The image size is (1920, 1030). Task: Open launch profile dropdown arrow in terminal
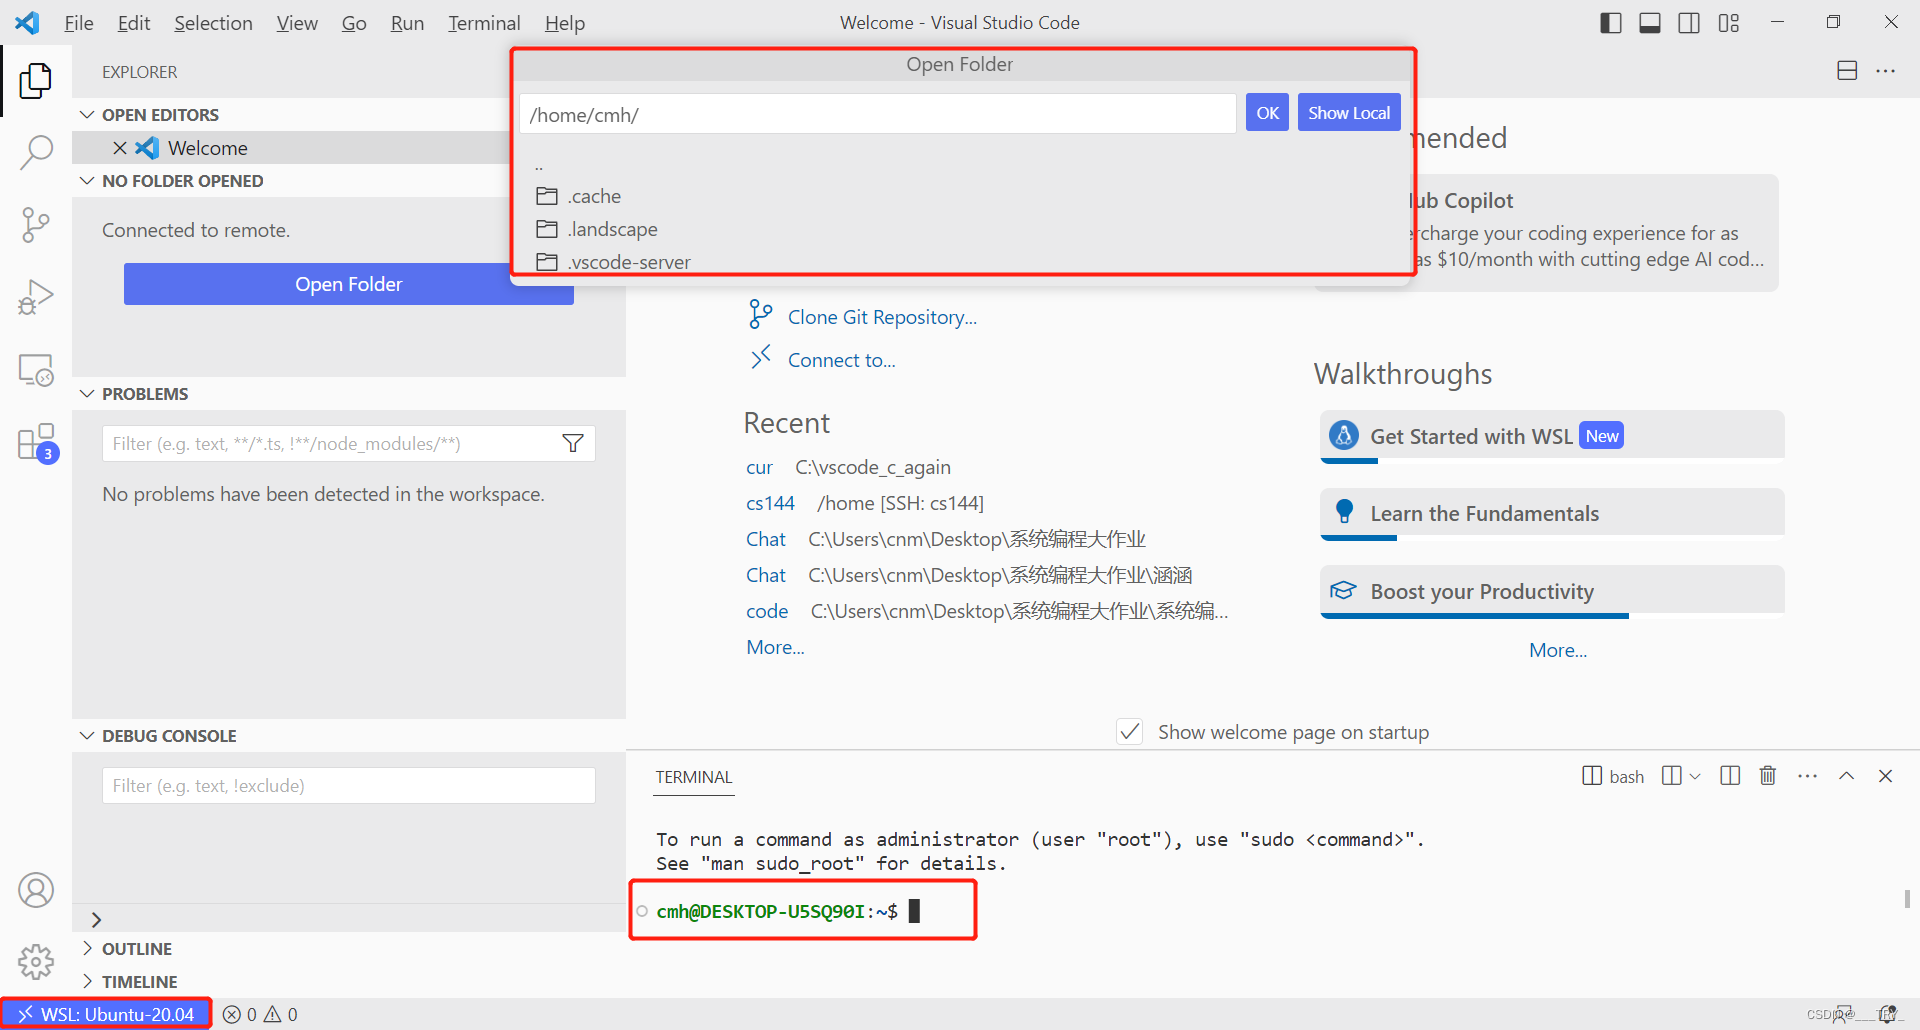(1695, 776)
